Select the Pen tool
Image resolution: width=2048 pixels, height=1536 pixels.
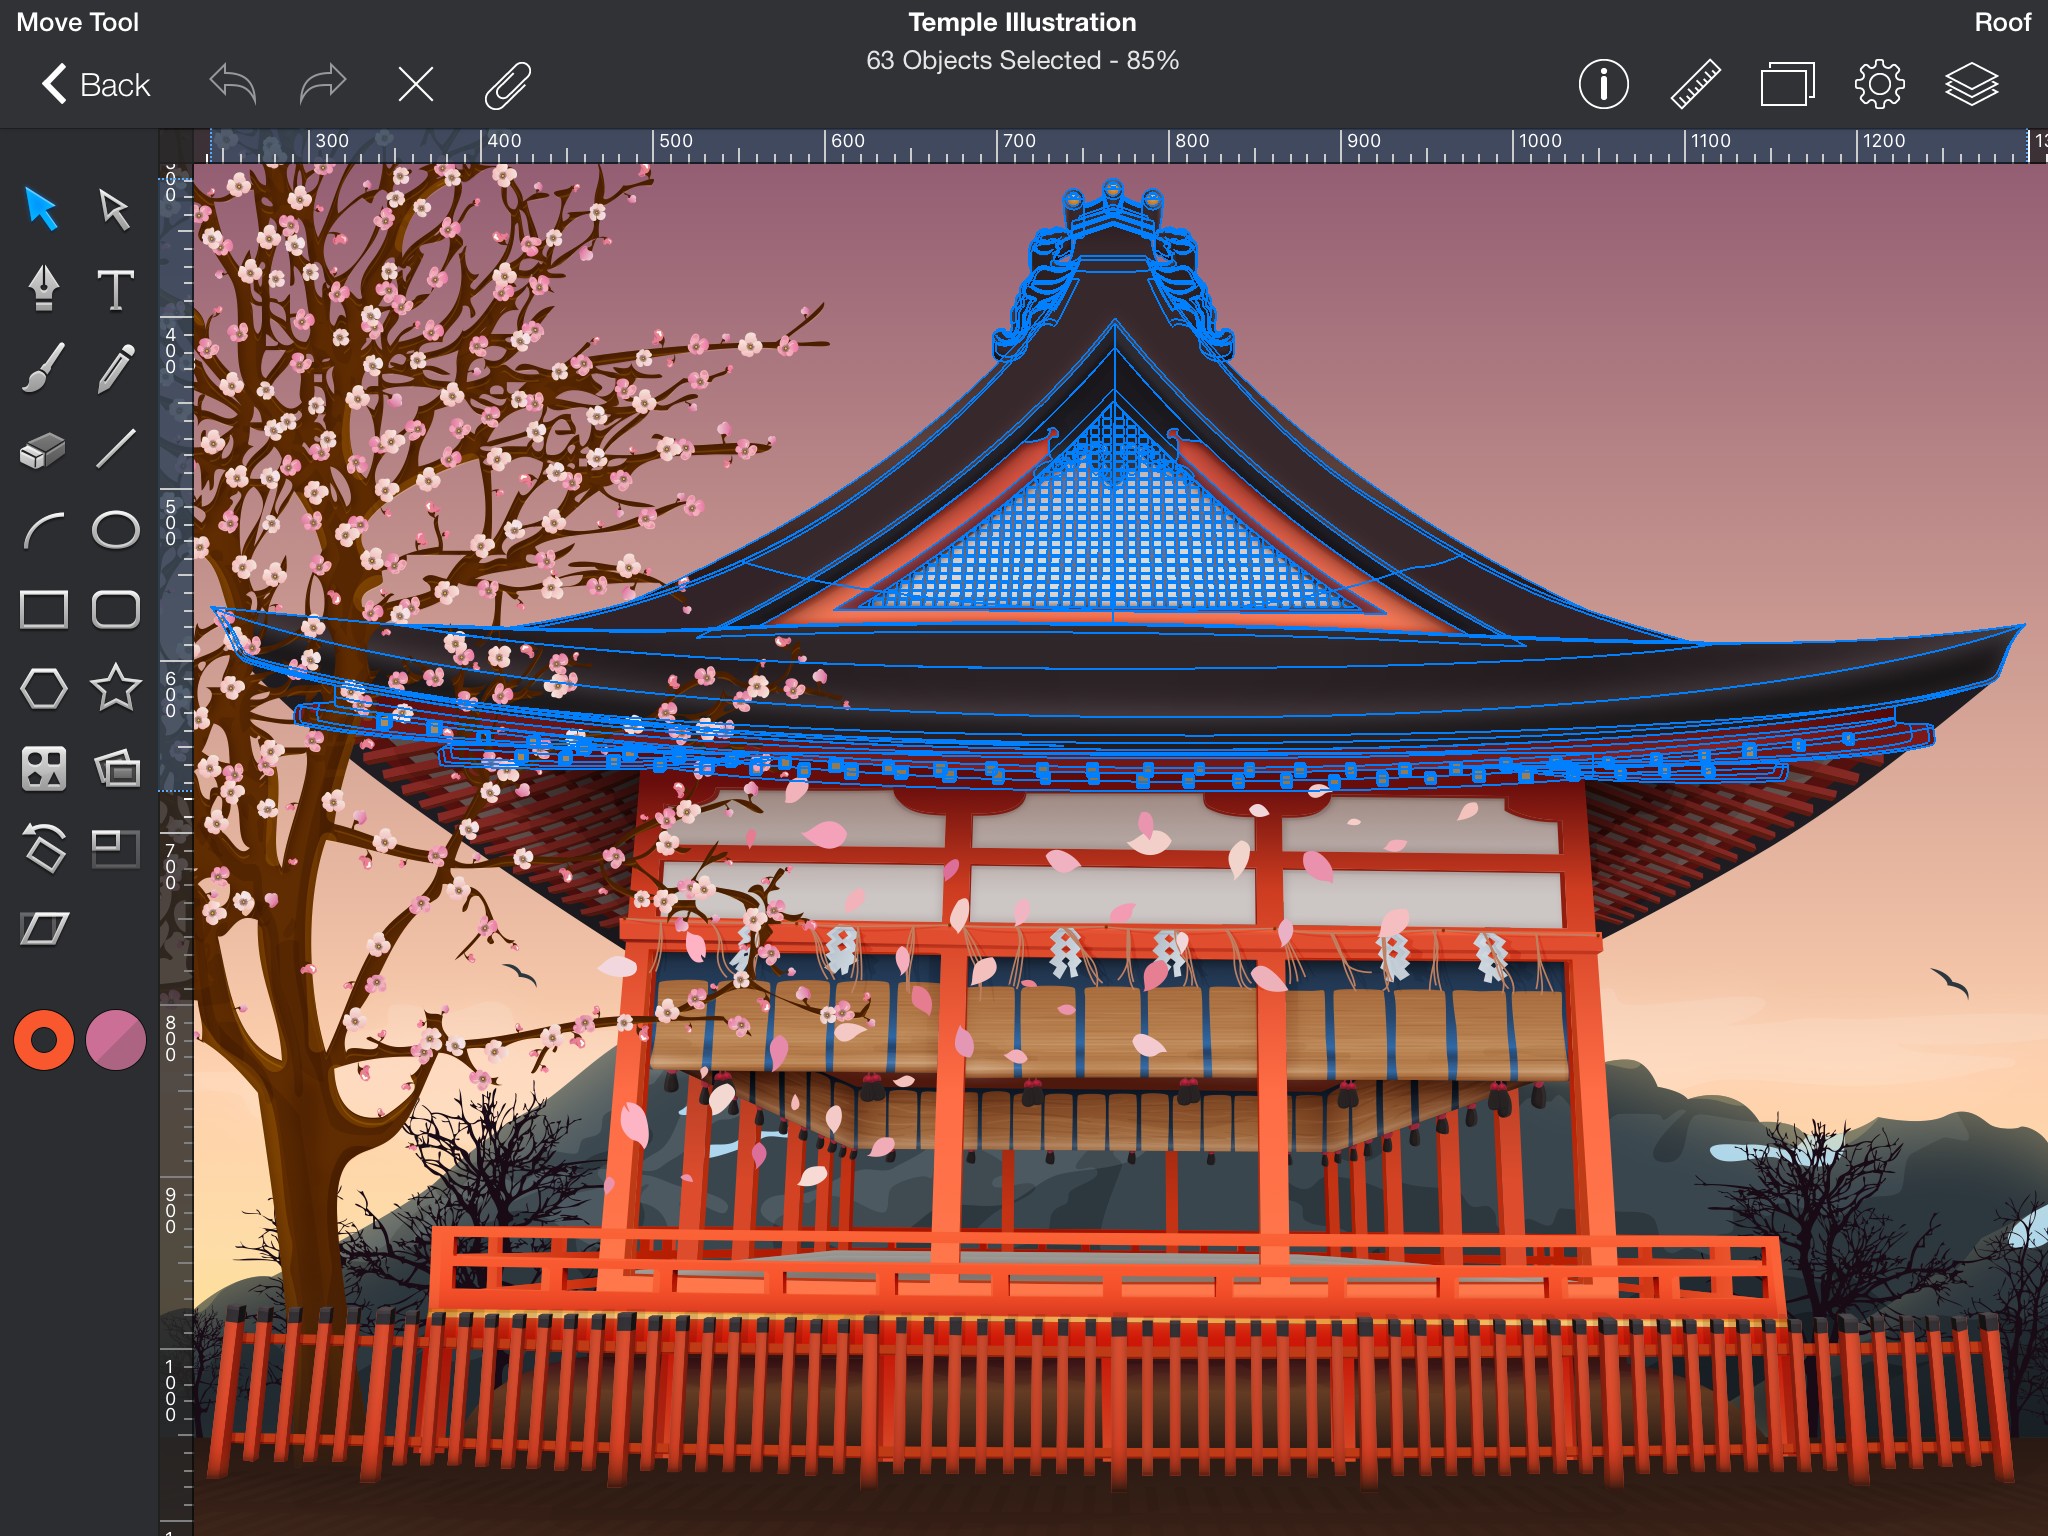click(x=41, y=288)
